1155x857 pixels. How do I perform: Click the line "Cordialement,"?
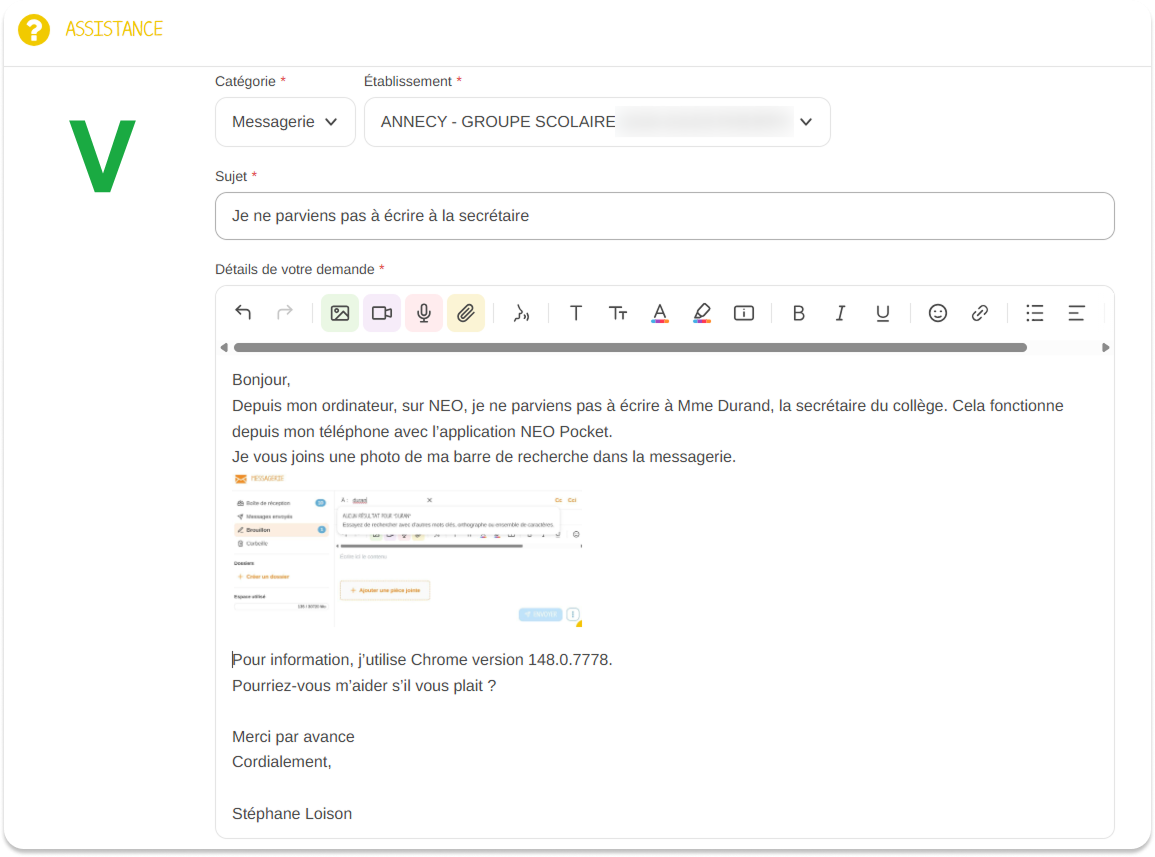pos(282,762)
